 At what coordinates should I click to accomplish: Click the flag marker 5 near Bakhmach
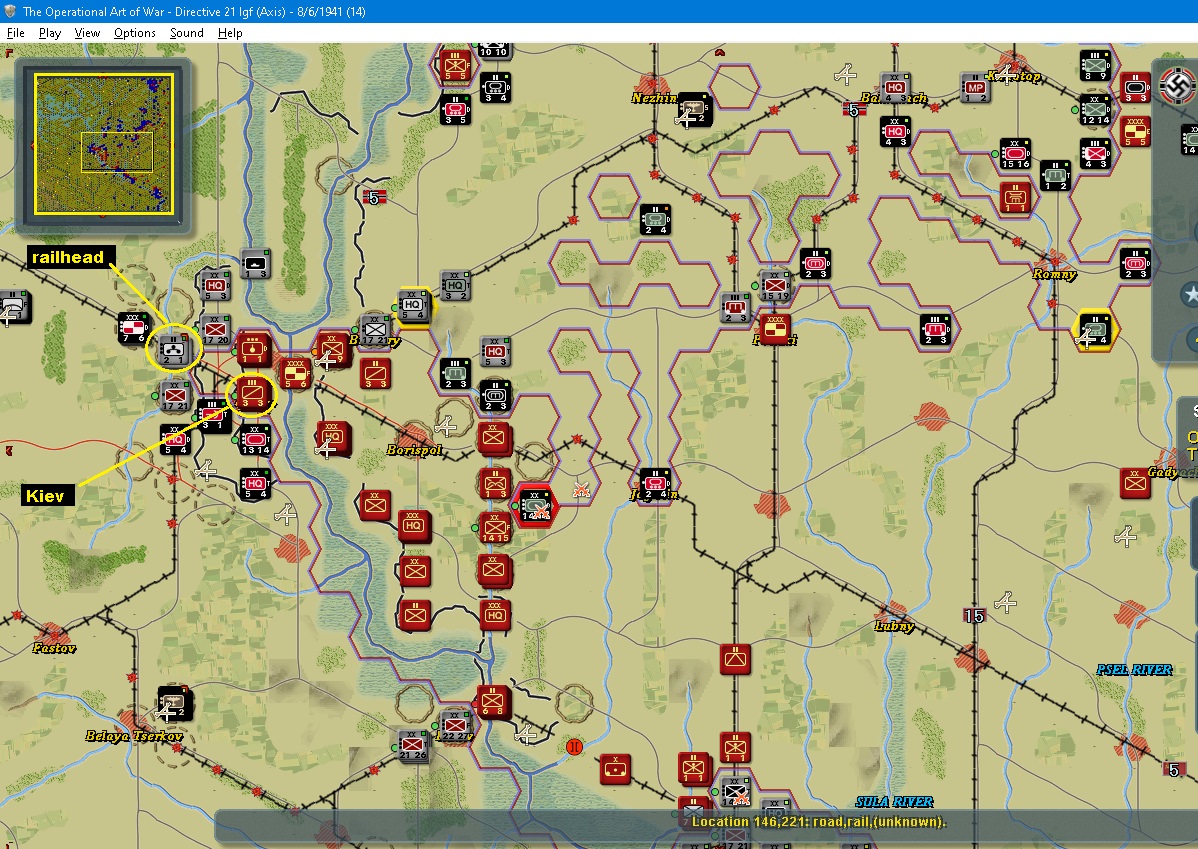[854, 110]
